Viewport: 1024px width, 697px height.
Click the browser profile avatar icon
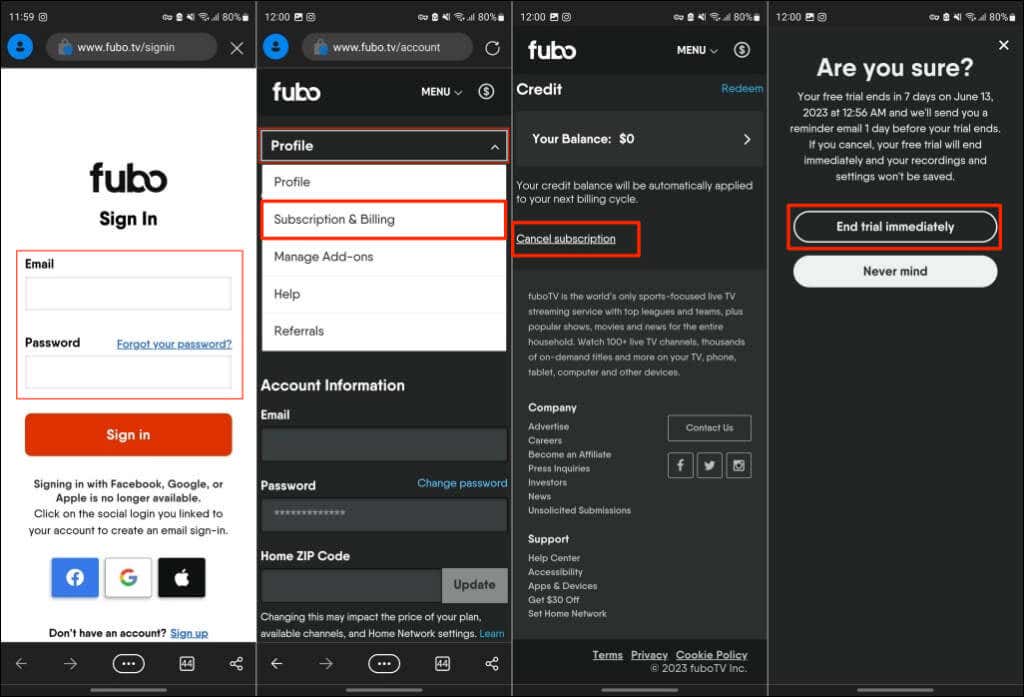(20, 46)
